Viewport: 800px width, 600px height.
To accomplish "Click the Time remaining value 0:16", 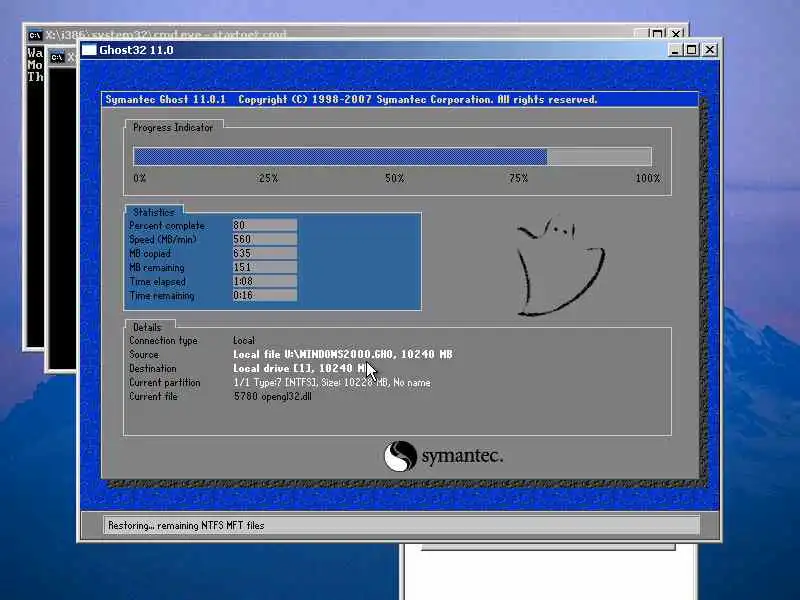I will click(x=265, y=295).
